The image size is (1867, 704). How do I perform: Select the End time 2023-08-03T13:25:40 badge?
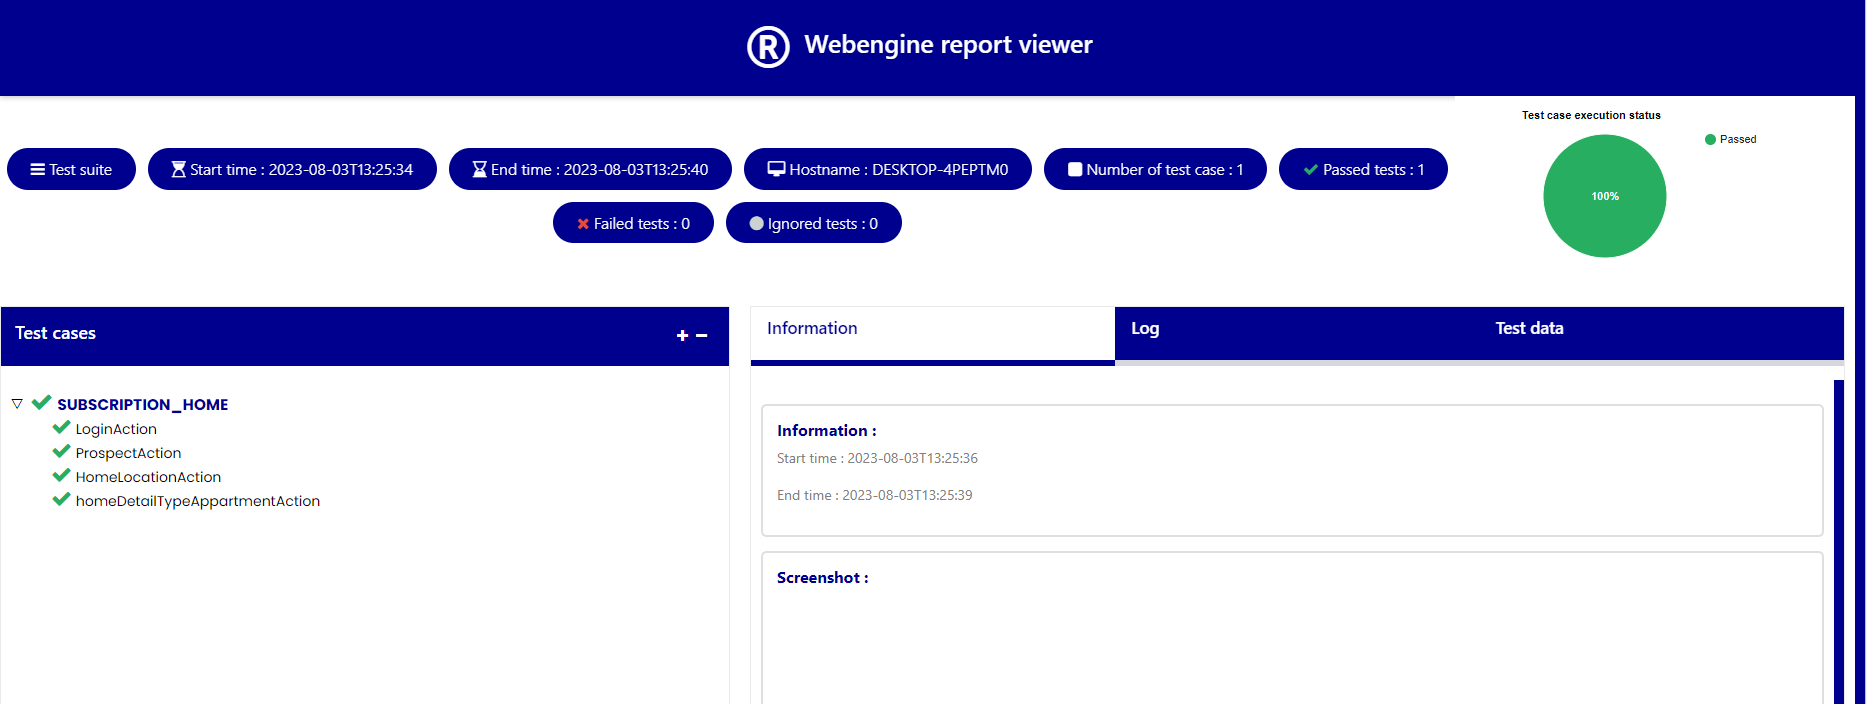point(590,169)
